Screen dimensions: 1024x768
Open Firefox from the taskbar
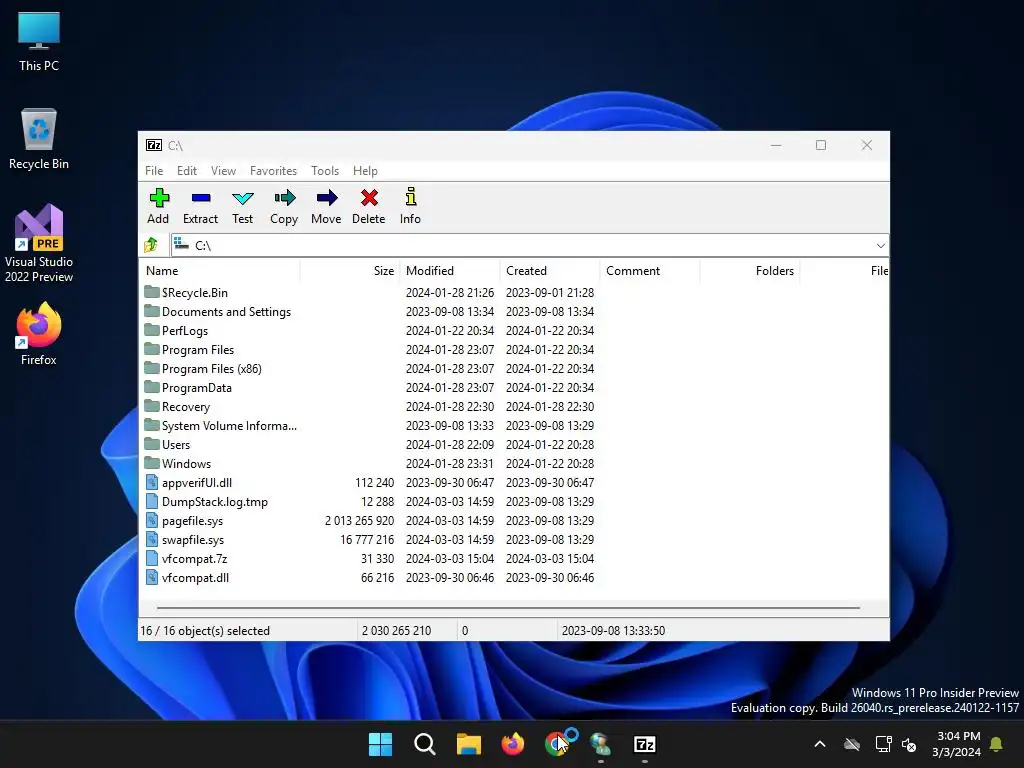click(x=513, y=744)
